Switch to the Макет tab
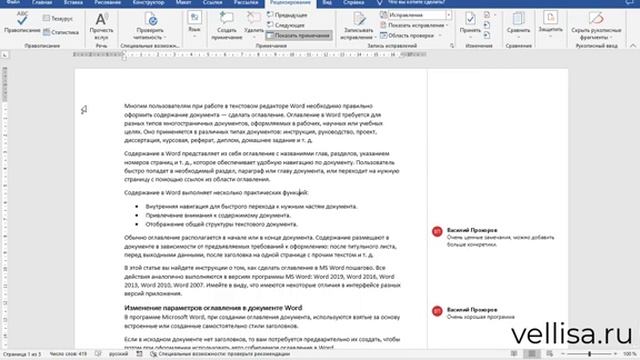 183,2
